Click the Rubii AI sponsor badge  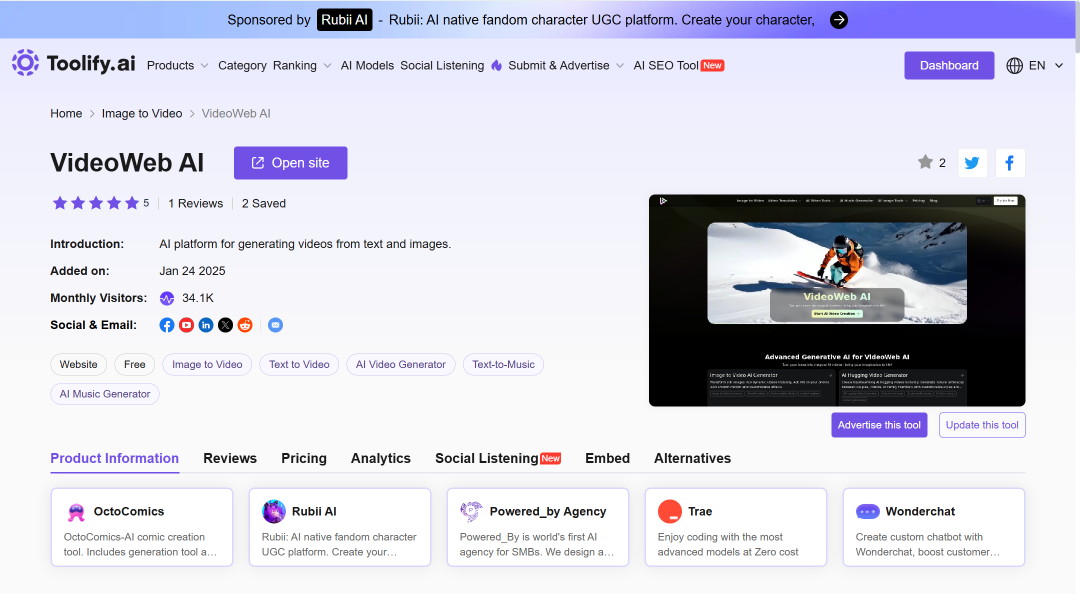pyautogui.click(x=344, y=20)
